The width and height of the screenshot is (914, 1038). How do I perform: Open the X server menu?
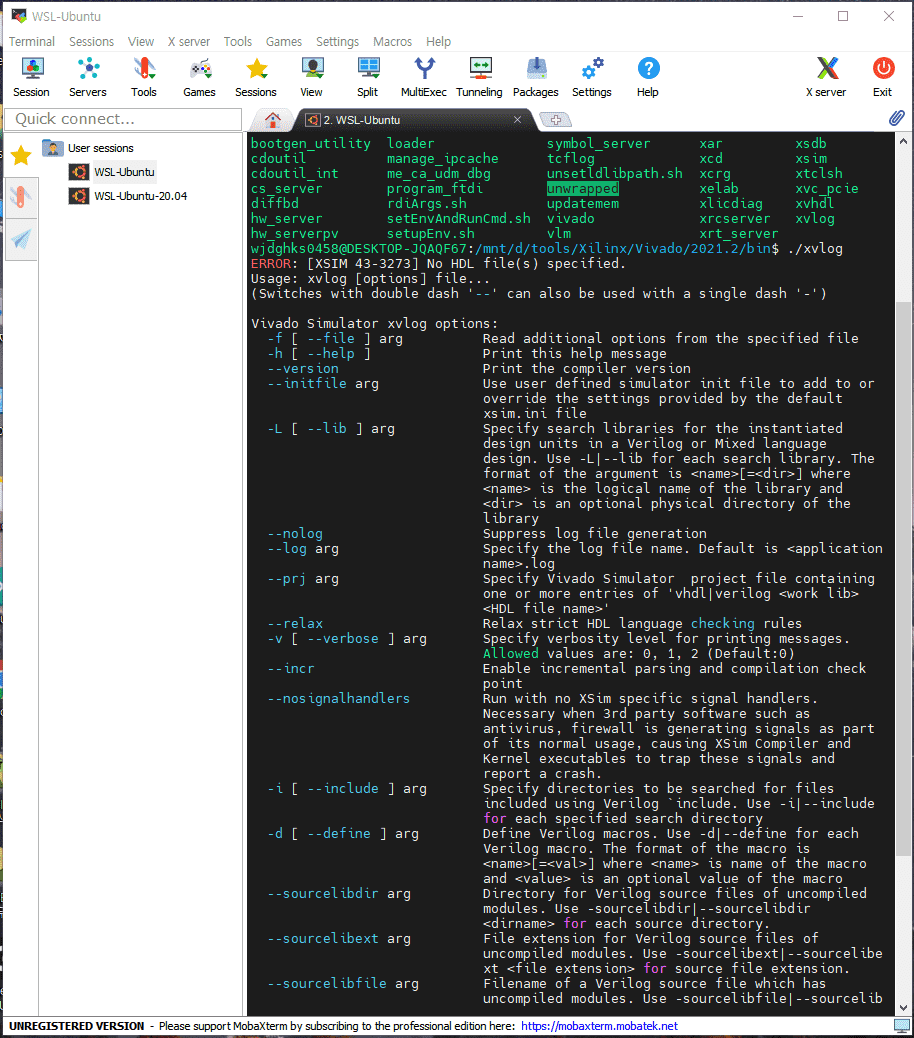point(189,42)
